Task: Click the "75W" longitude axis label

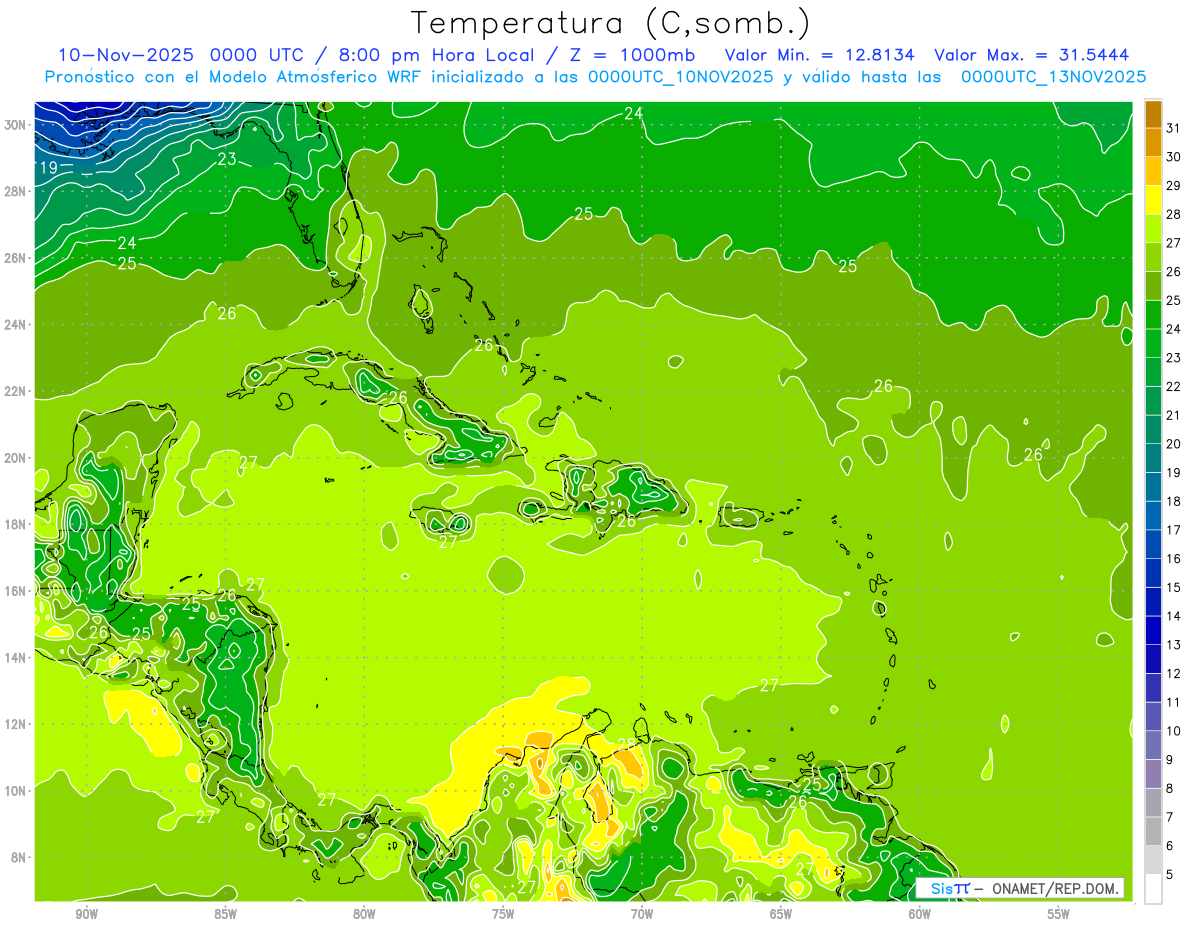Action: point(503,914)
